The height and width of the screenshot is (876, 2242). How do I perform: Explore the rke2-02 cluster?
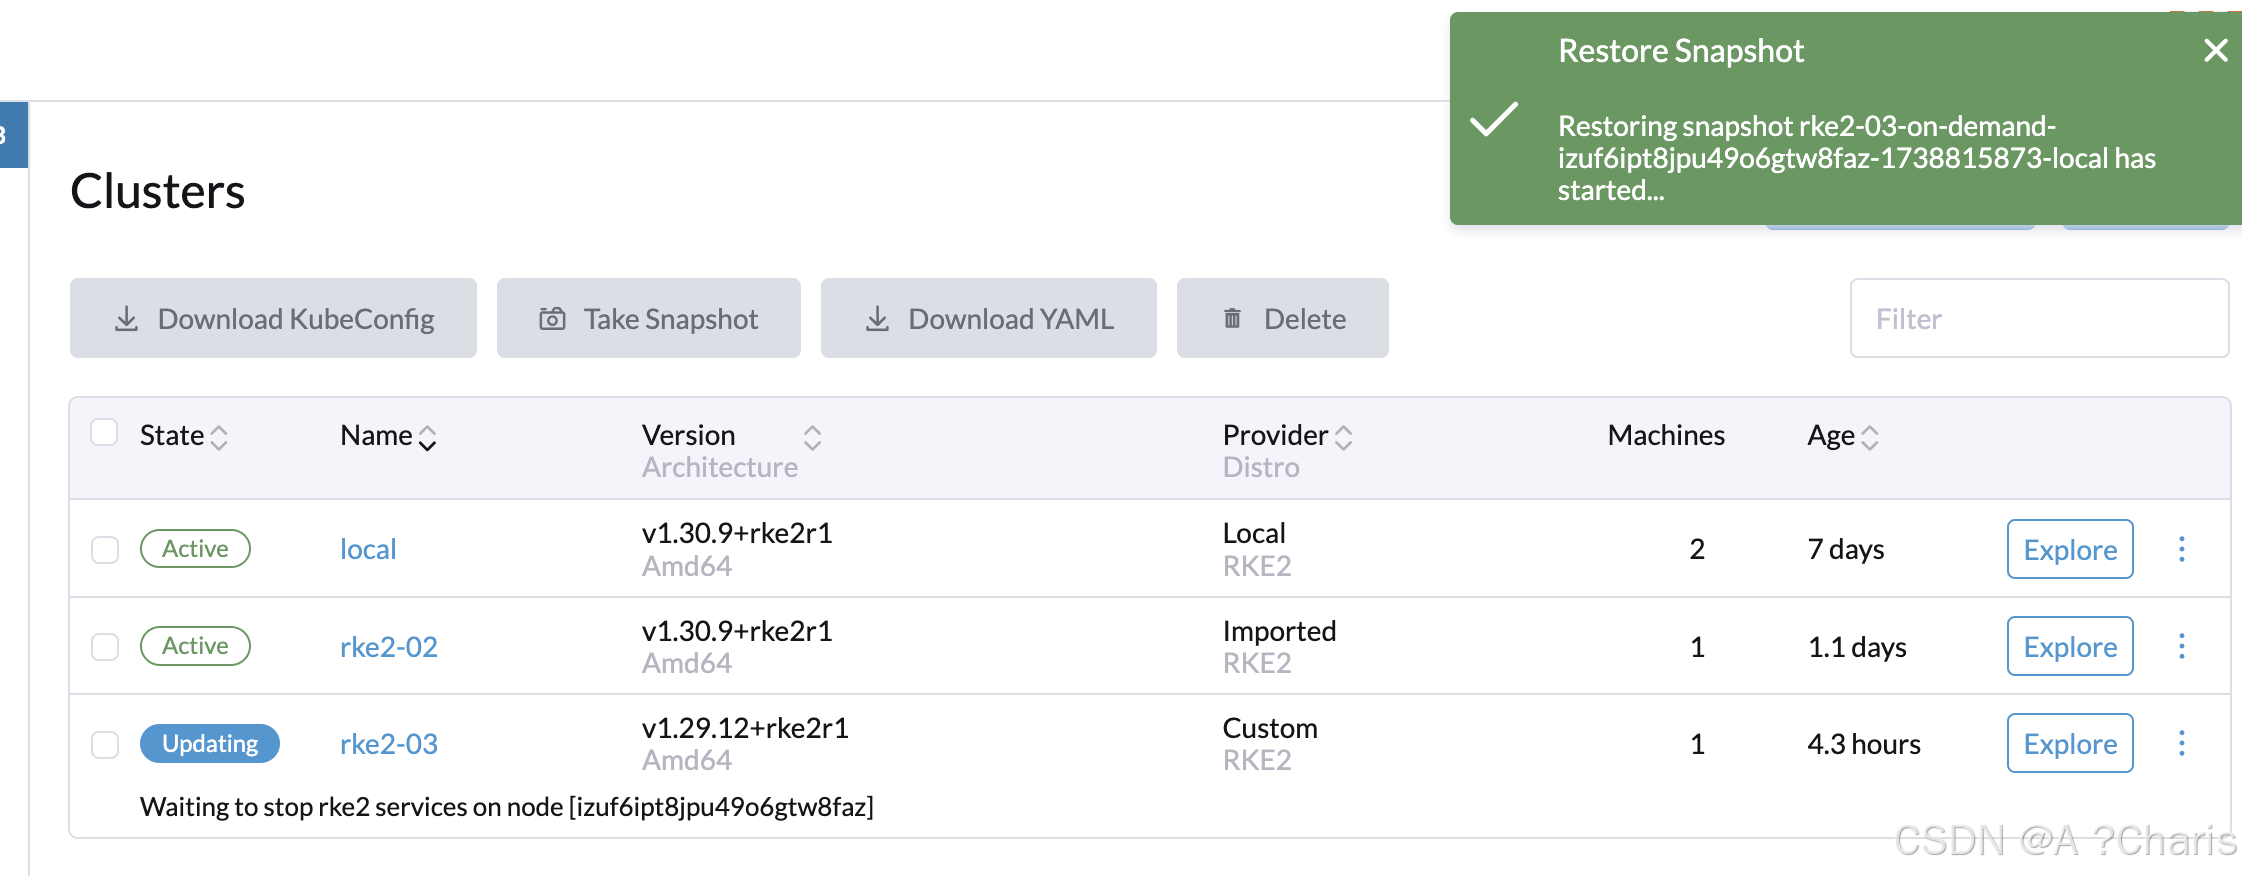pos(2070,646)
